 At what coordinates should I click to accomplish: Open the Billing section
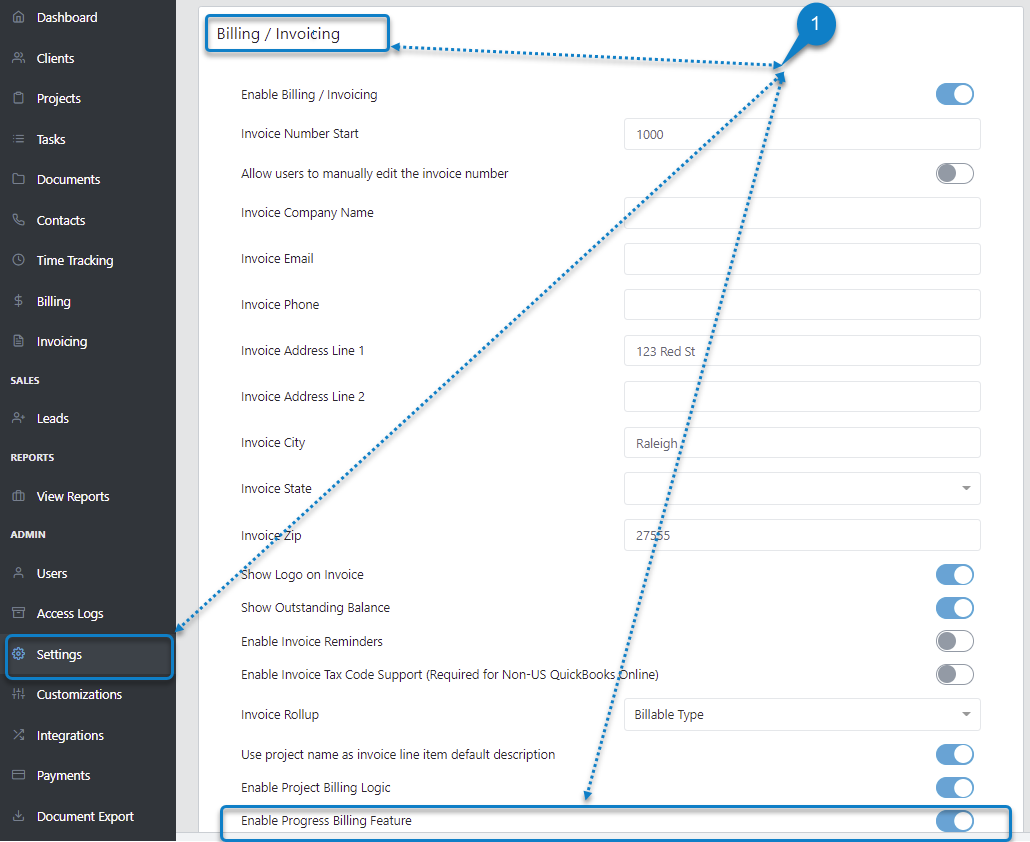(x=52, y=300)
